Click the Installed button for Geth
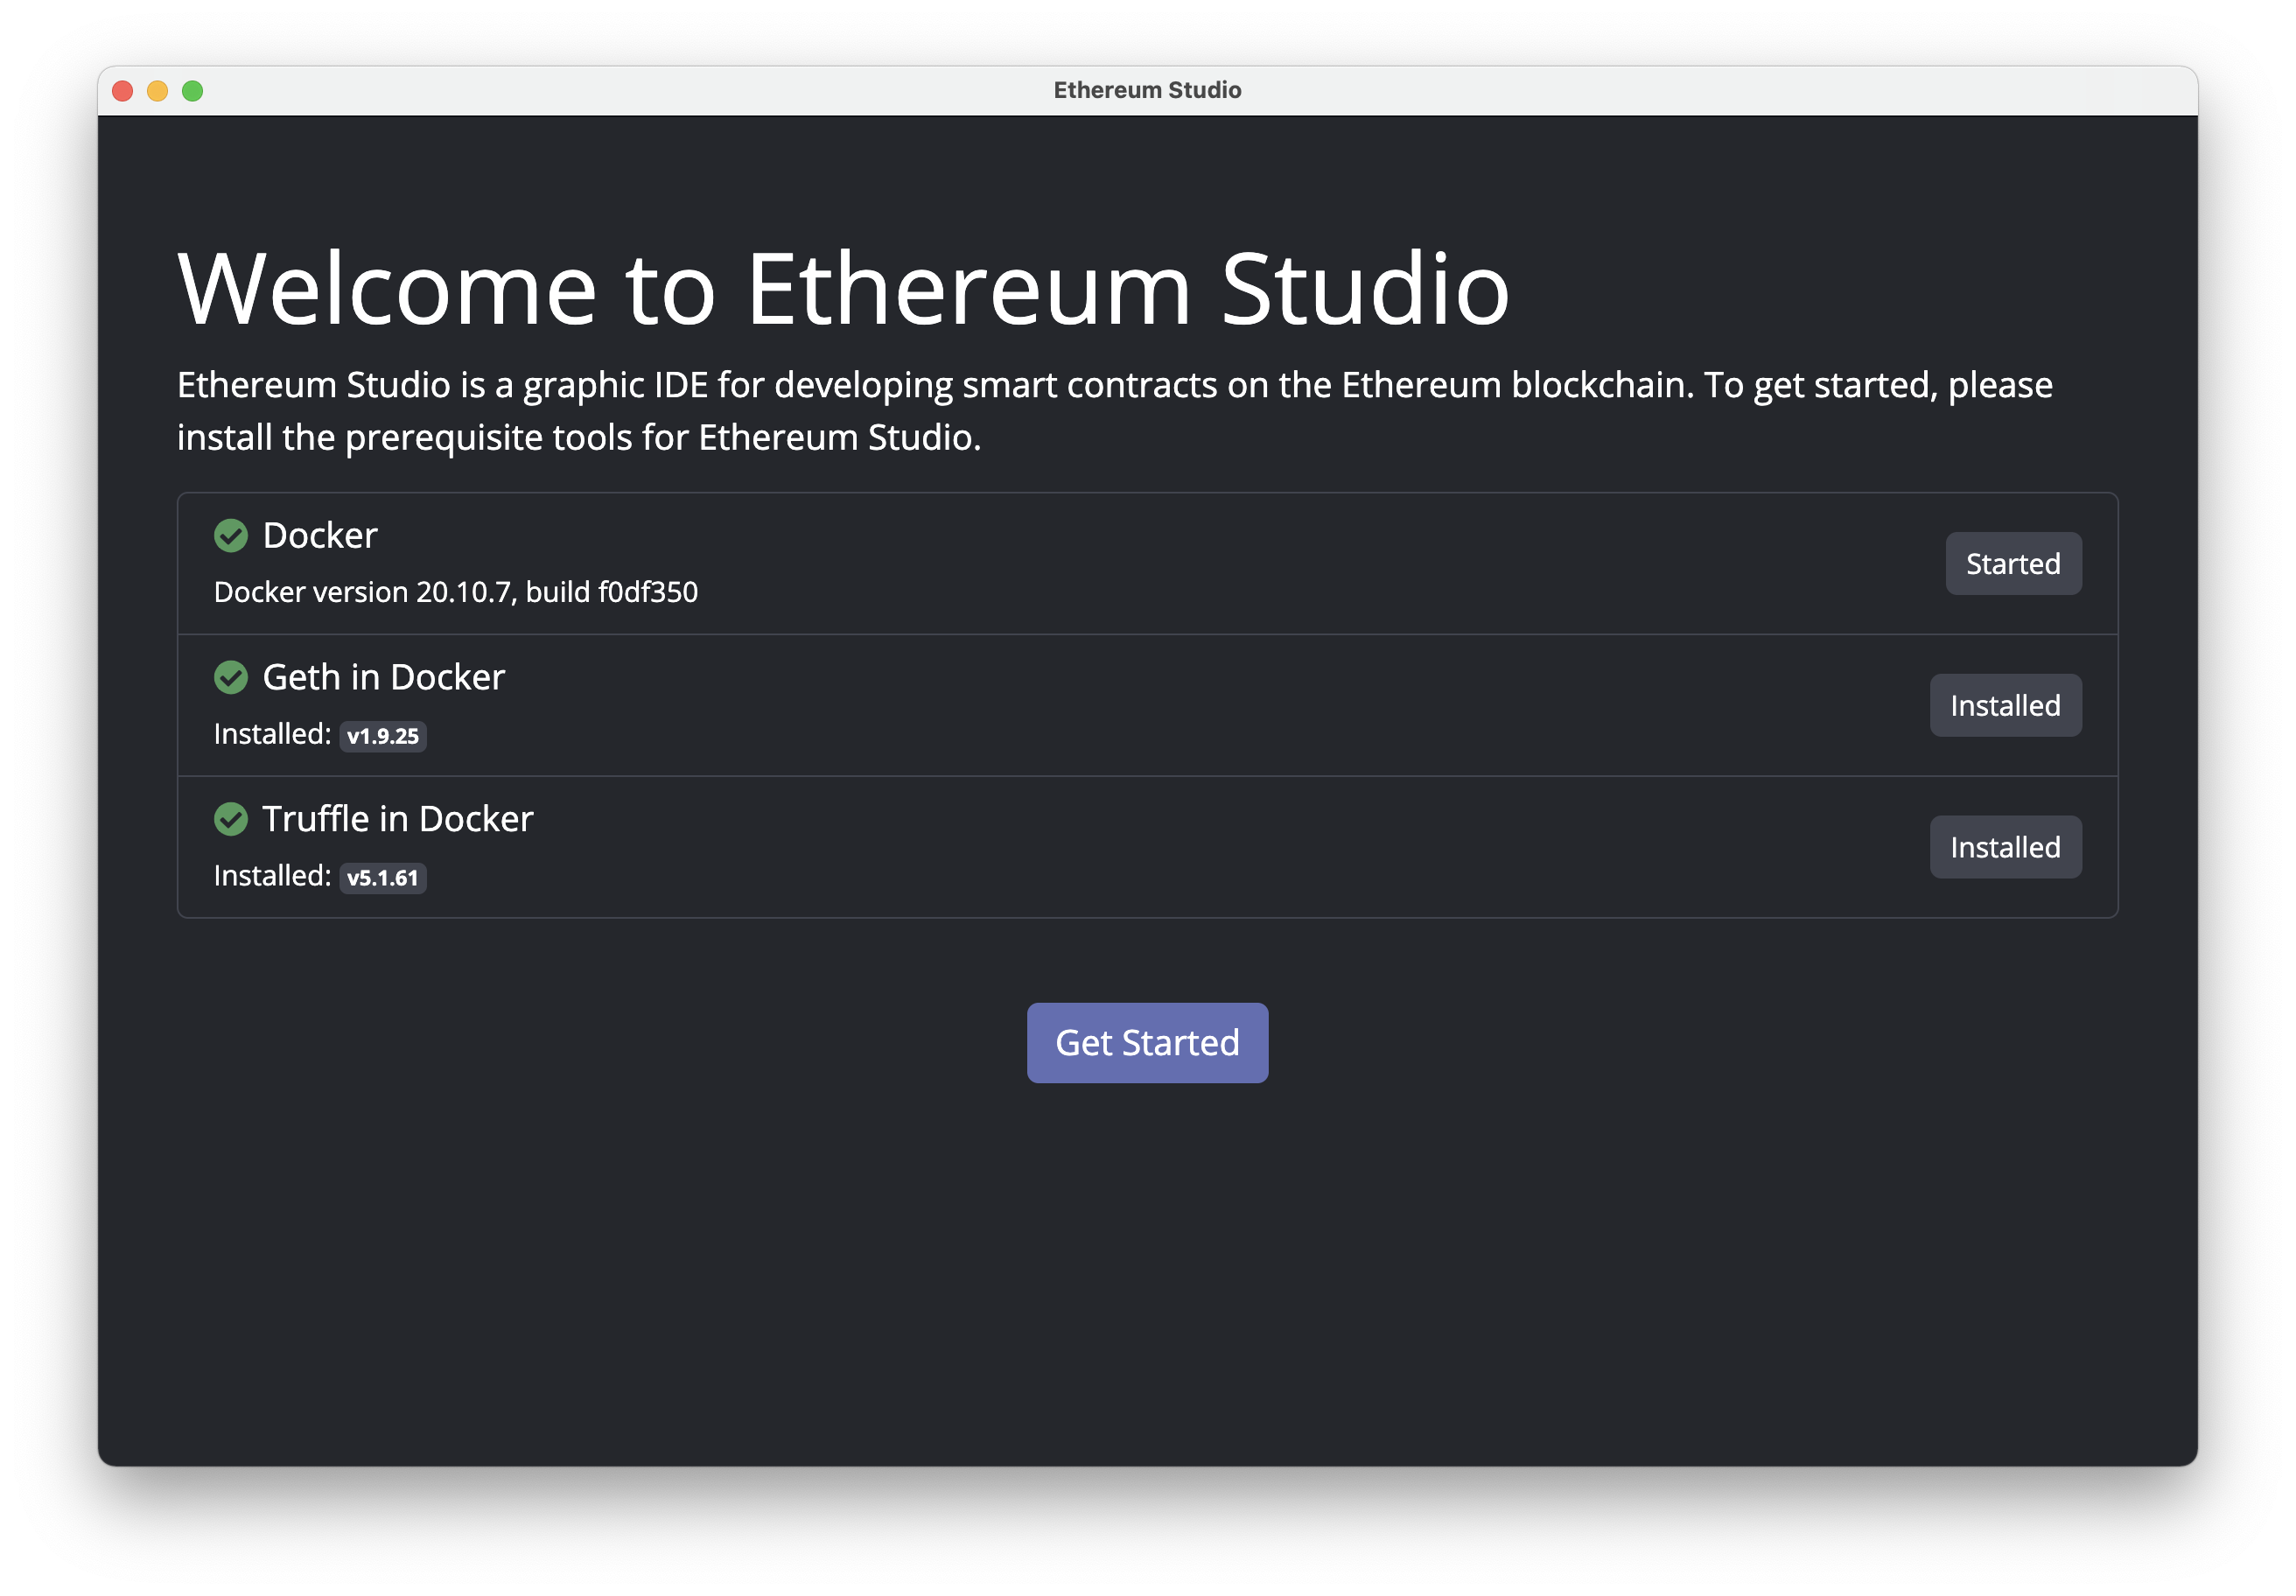This screenshot has width=2296, height=1596. point(2004,706)
